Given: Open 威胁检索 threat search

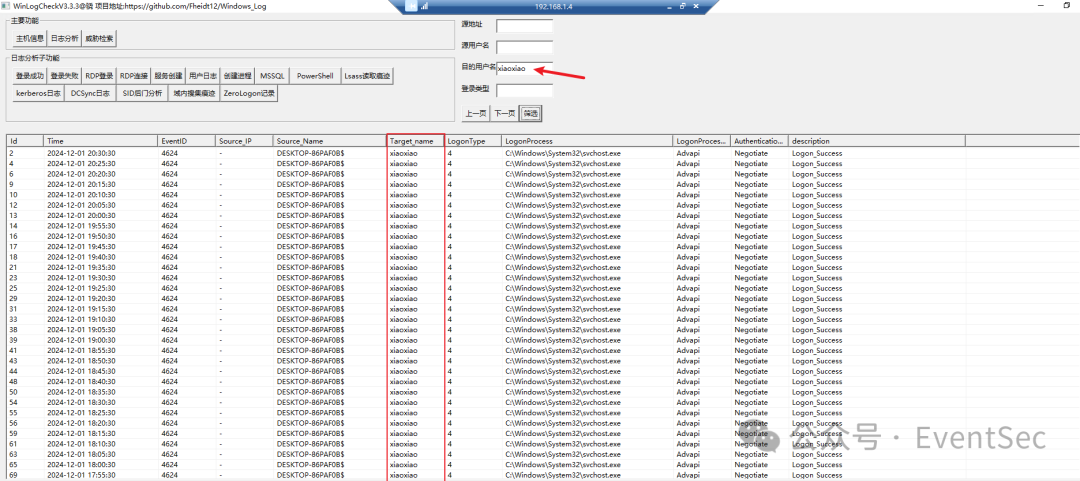Looking at the screenshot, I should pos(99,39).
